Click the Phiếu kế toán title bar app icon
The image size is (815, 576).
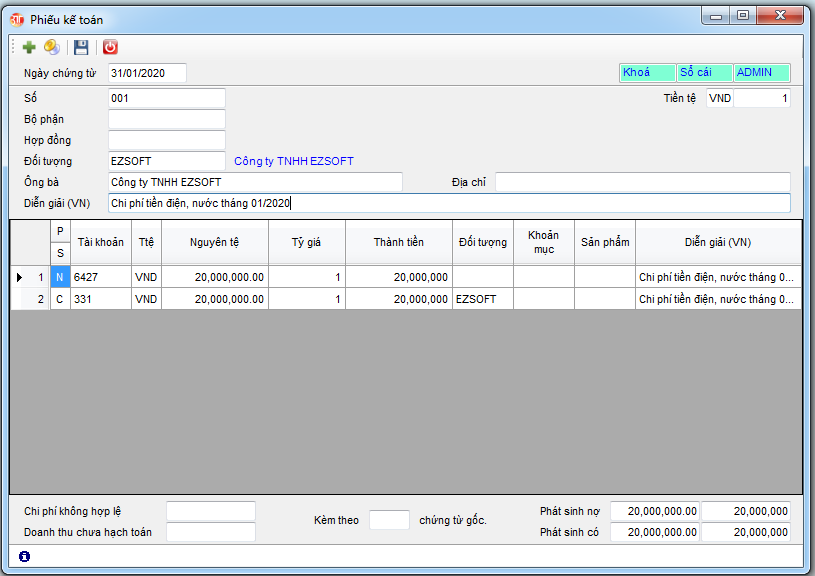(17, 20)
